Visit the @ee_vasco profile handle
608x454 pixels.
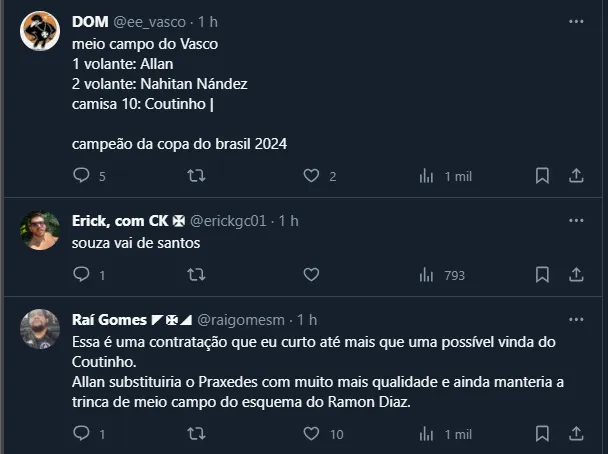tap(152, 22)
